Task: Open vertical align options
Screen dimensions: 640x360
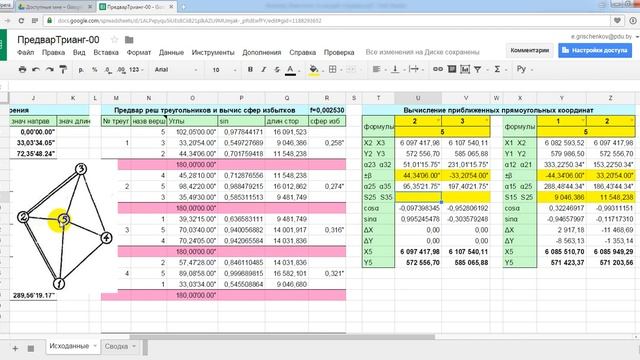Action: click(395, 69)
